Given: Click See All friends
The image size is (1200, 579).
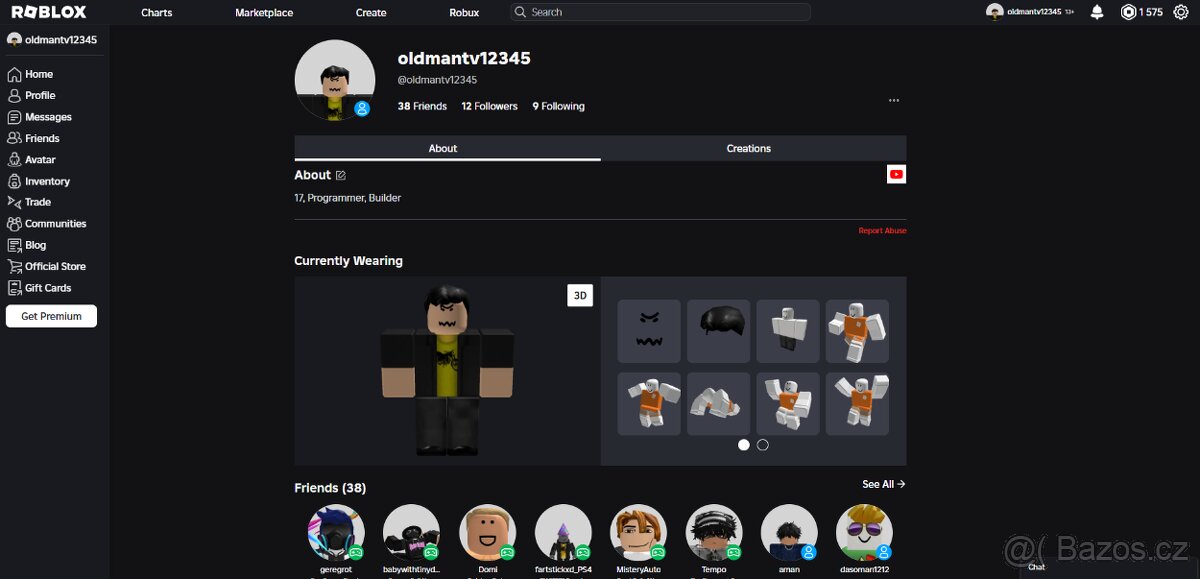Looking at the screenshot, I should click(x=884, y=484).
